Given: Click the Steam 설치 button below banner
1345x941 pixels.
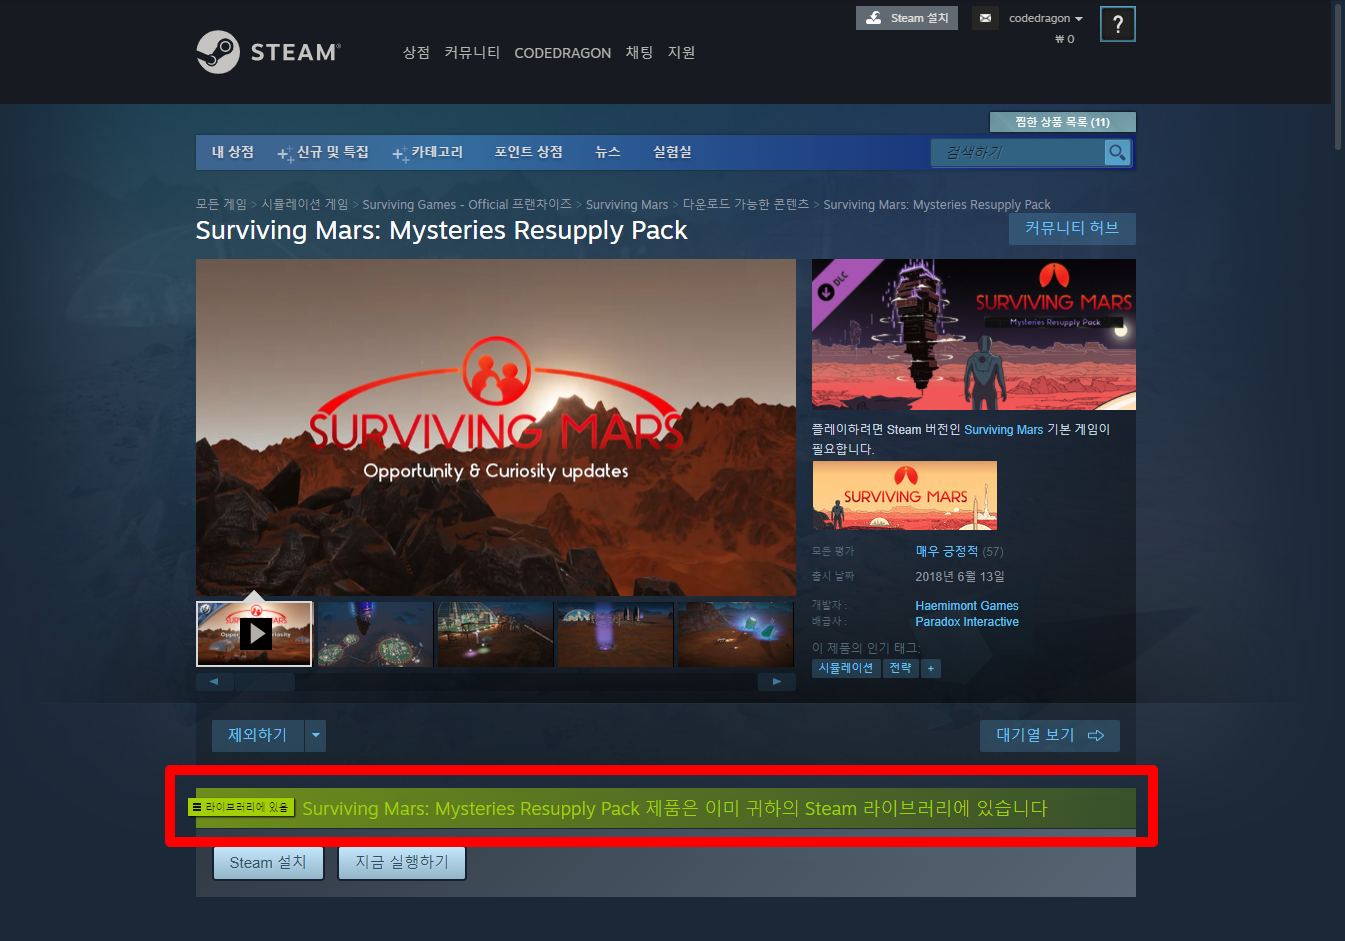Looking at the screenshot, I should [268, 863].
